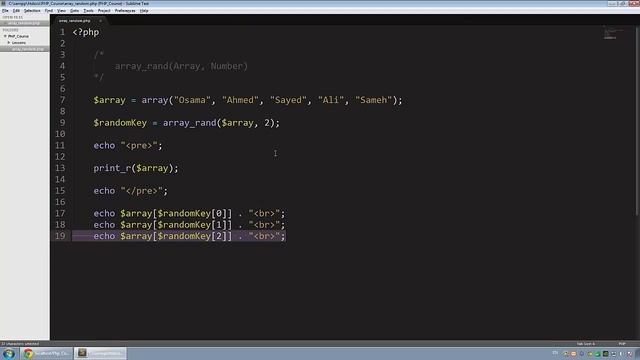
Task: Click the print_r($array) statement
Action: (x=136, y=168)
